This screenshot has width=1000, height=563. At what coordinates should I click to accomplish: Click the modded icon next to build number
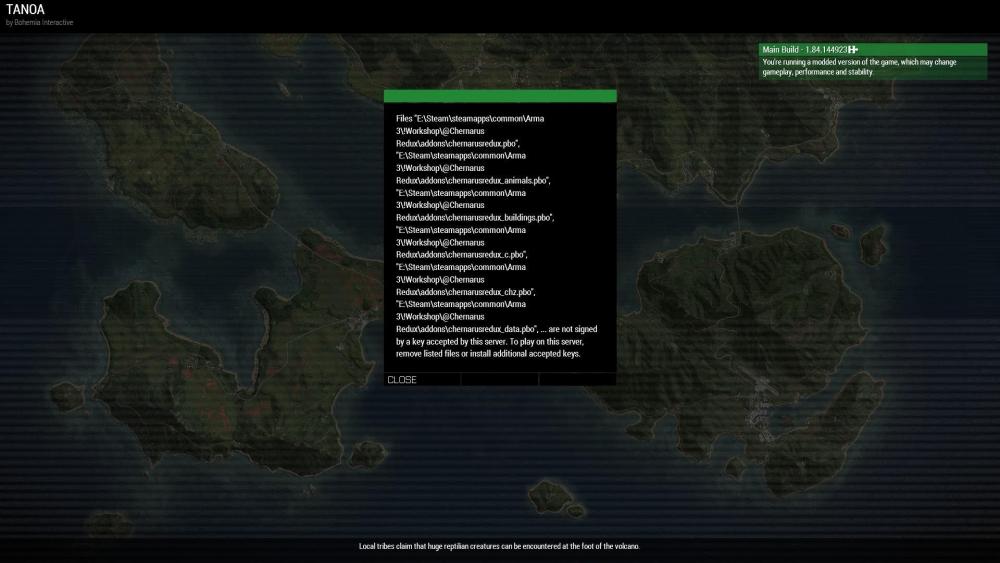[x=853, y=50]
